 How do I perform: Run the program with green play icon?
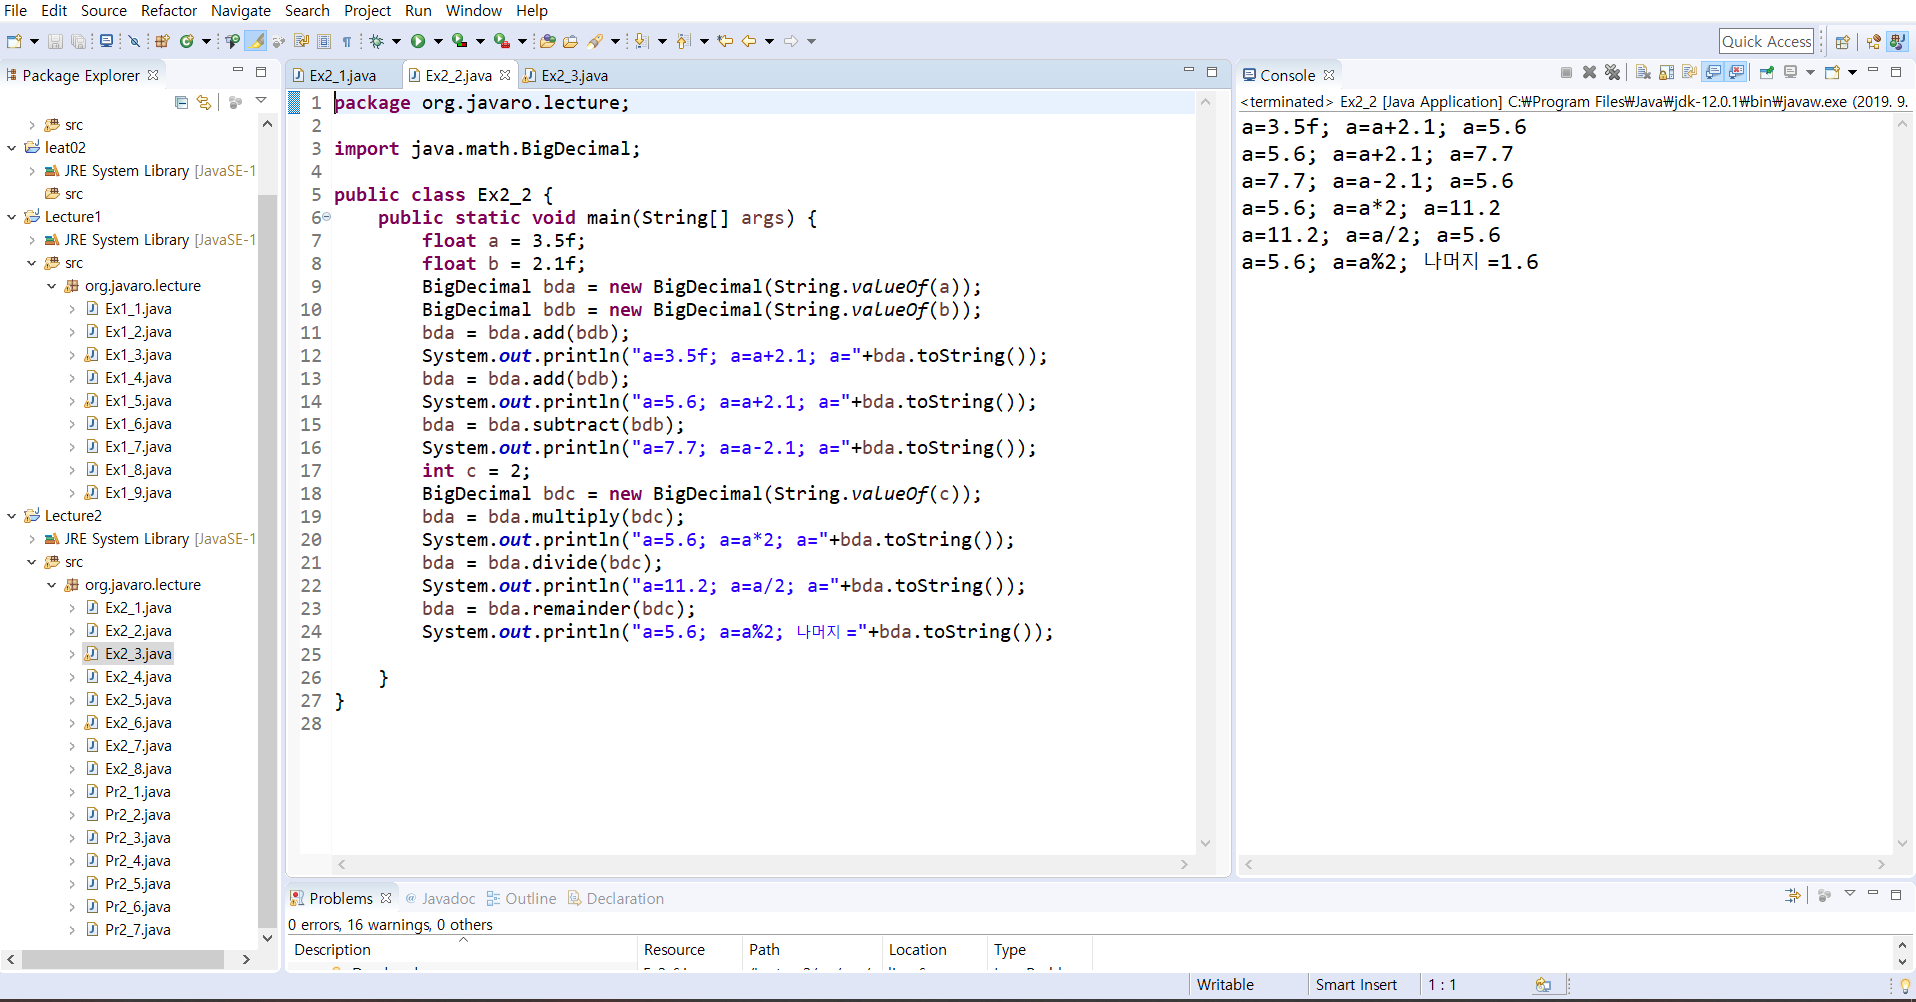coord(418,41)
